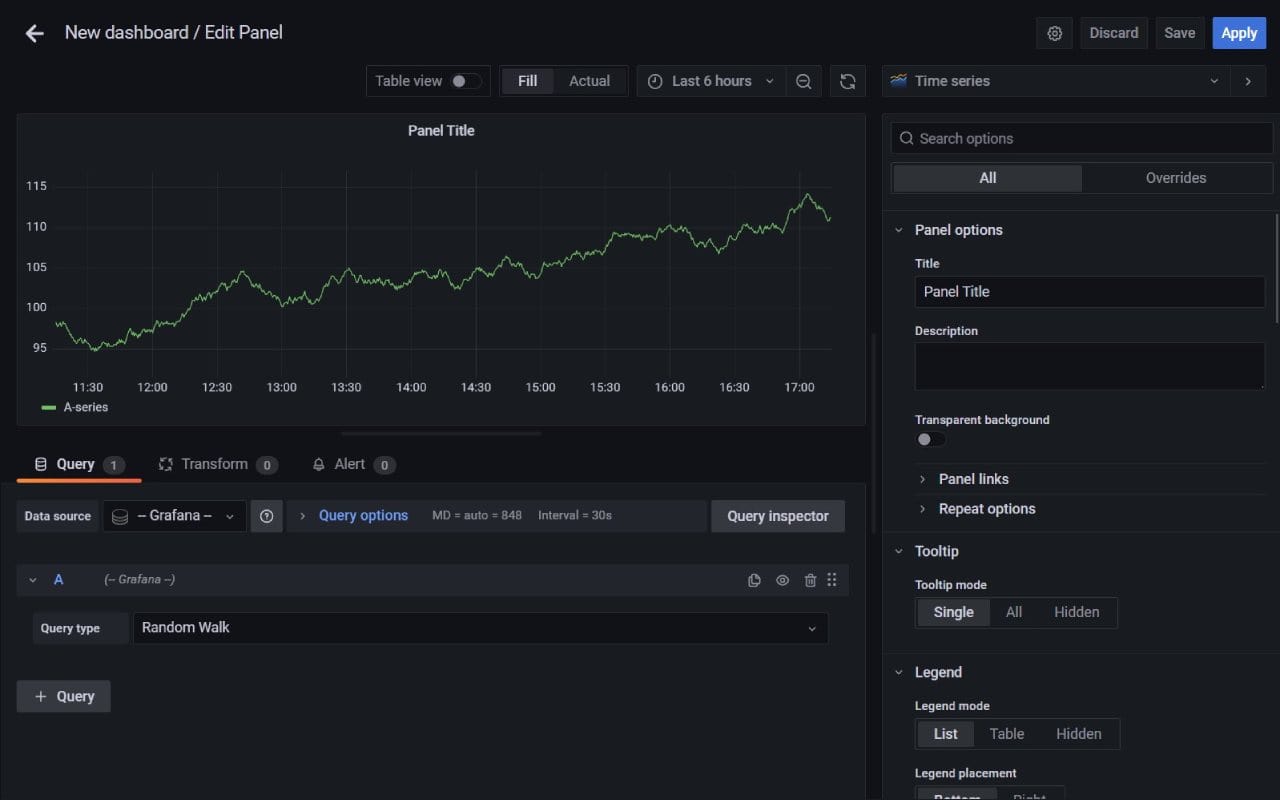
Task: Click the back arrow to exit panel edit
Action: [x=34, y=33]
